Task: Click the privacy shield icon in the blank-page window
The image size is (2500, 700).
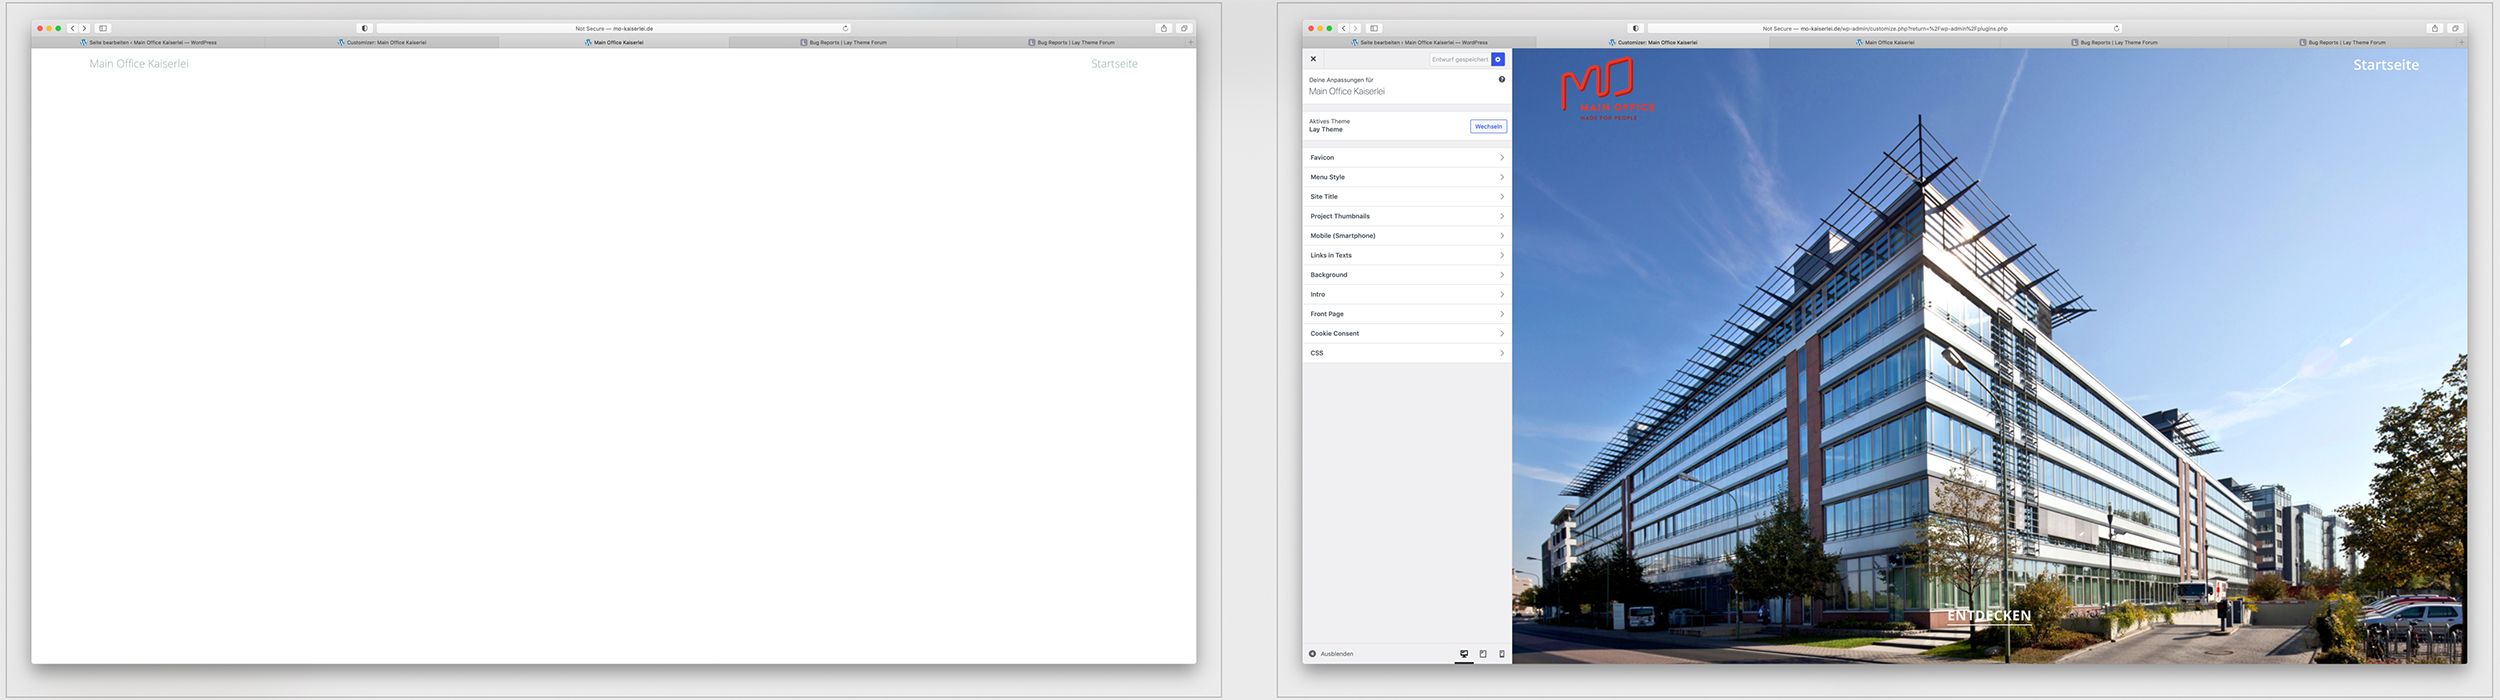Action: (x=364, y=28)
